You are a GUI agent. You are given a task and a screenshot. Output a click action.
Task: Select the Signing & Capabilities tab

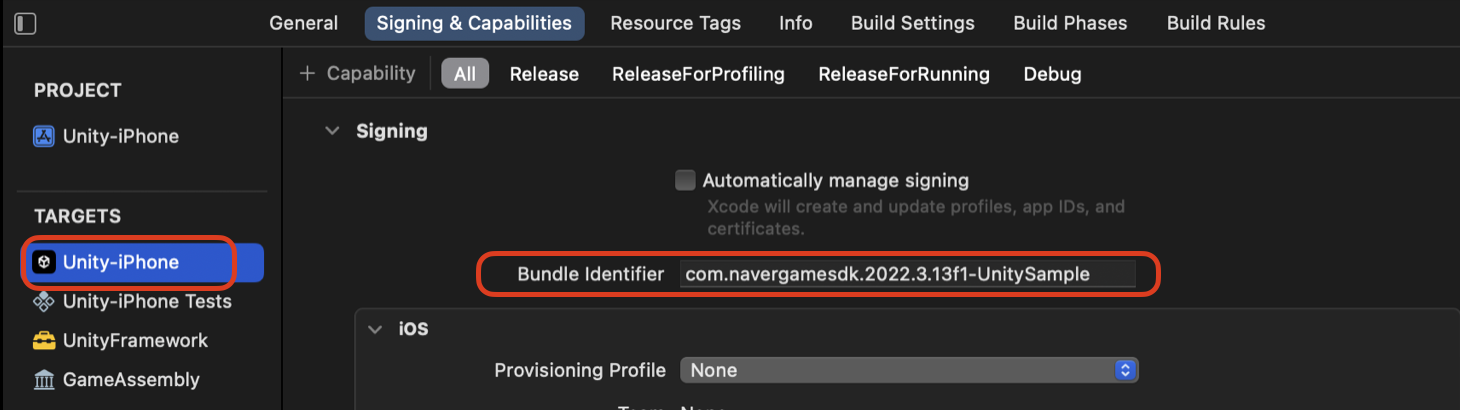coord(474,23)
